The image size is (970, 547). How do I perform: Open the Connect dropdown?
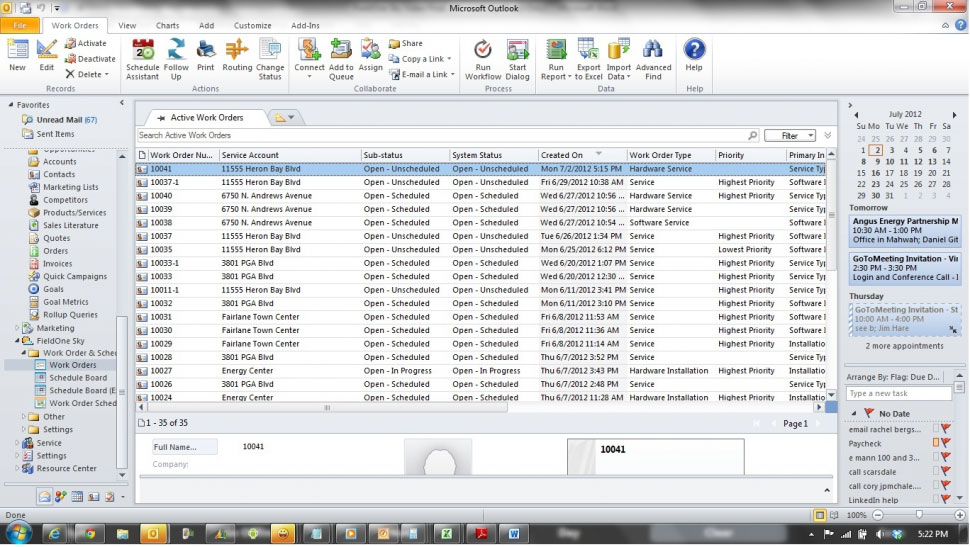click(309, 77)
